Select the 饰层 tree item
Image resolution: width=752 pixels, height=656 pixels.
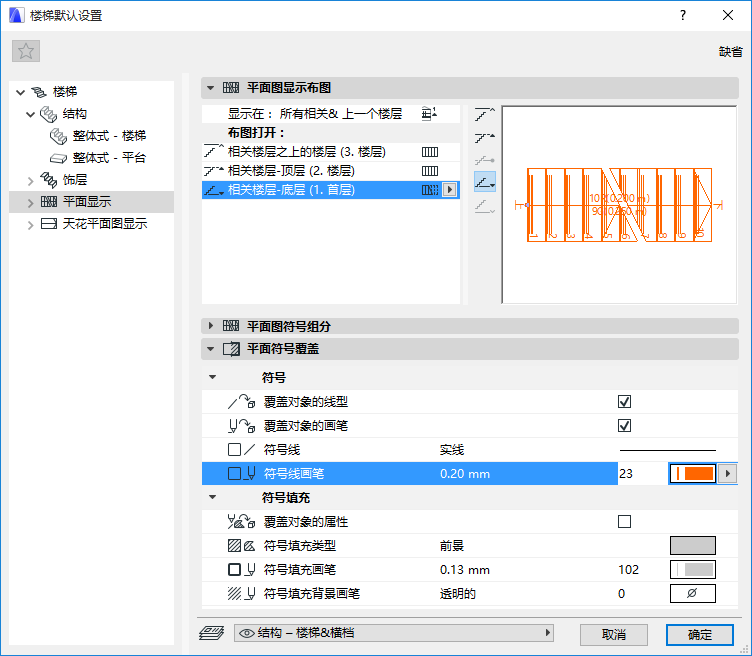74,180
